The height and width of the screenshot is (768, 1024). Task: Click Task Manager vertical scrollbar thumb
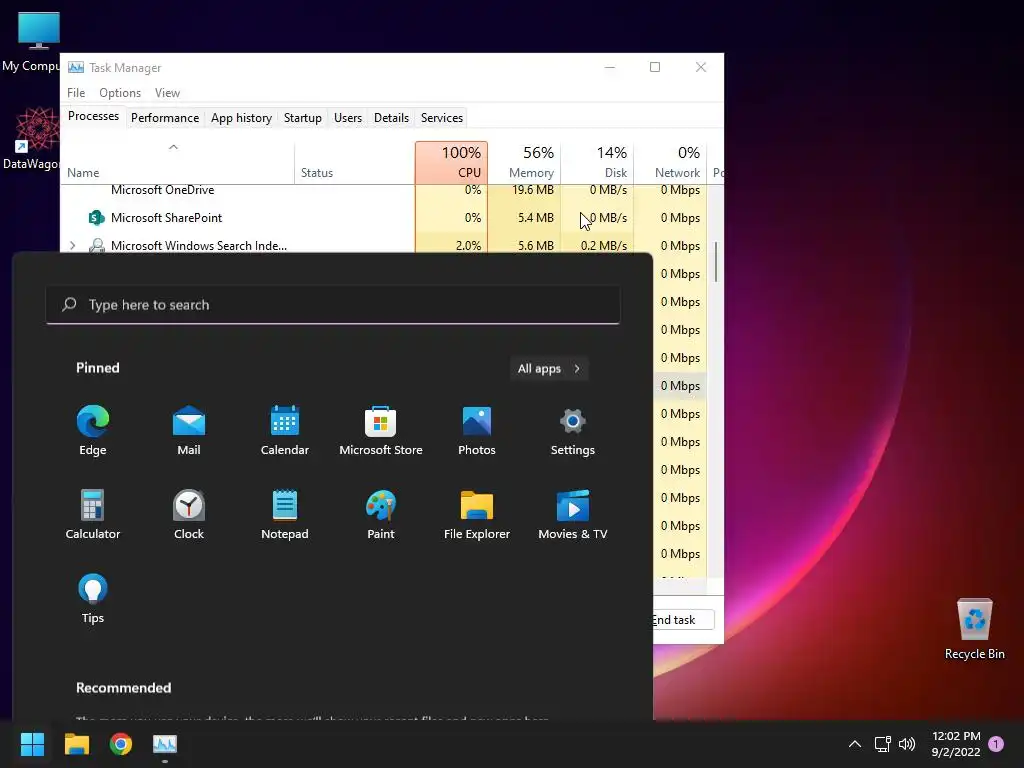click(716, 262)
